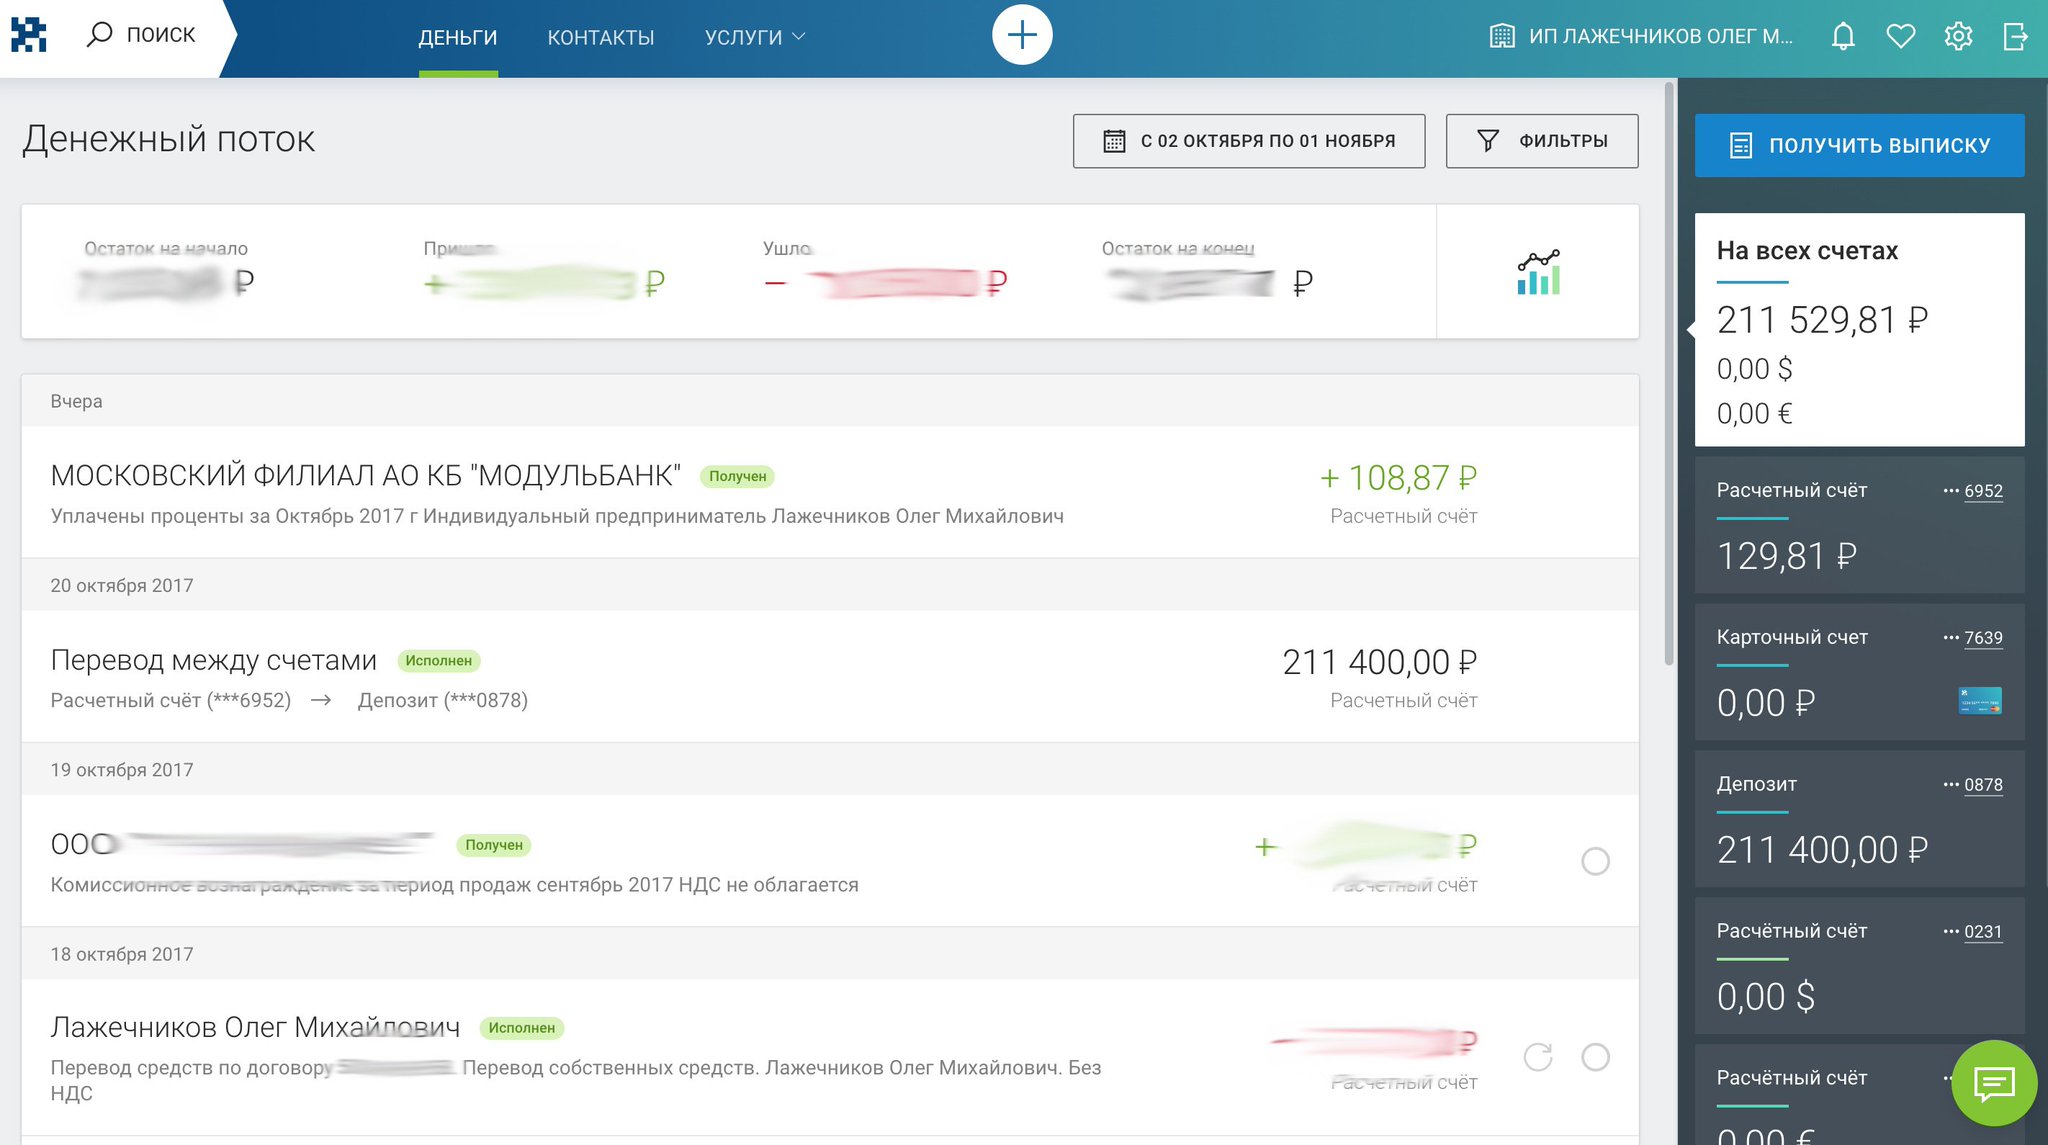Click the main page vertical scrollbar
2048x1145 pixels.
(1669, 375)
